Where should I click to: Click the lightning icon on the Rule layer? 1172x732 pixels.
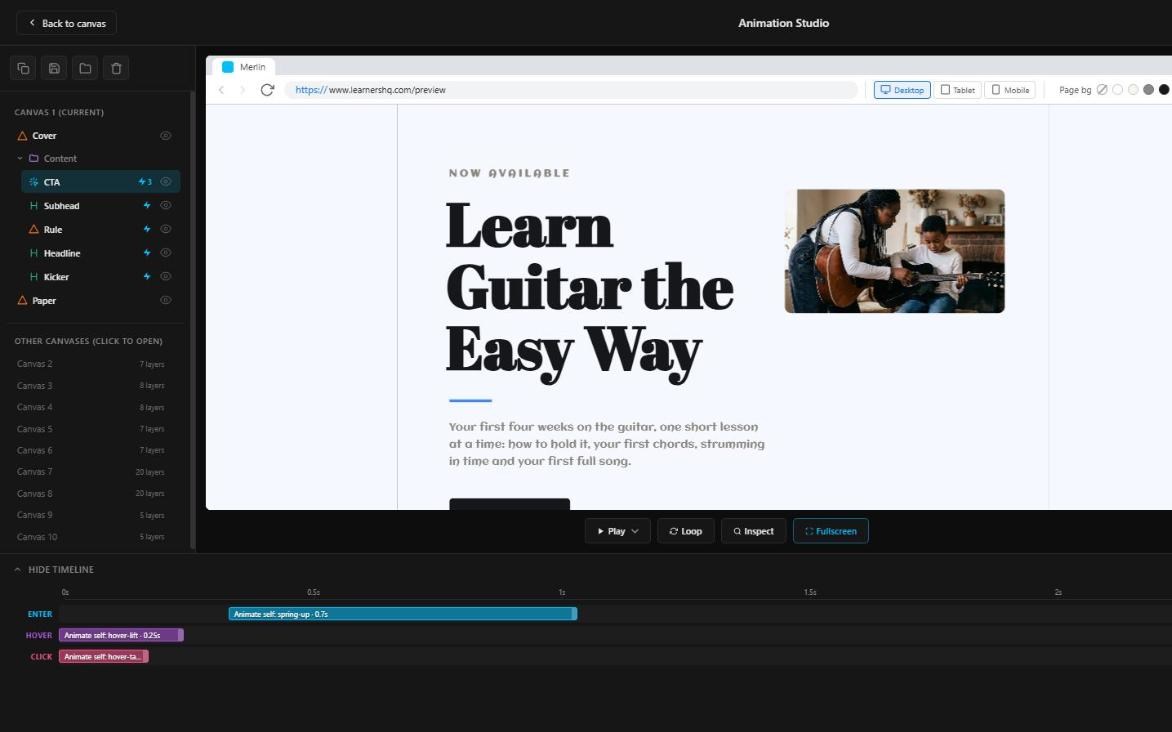coord(146,230)
